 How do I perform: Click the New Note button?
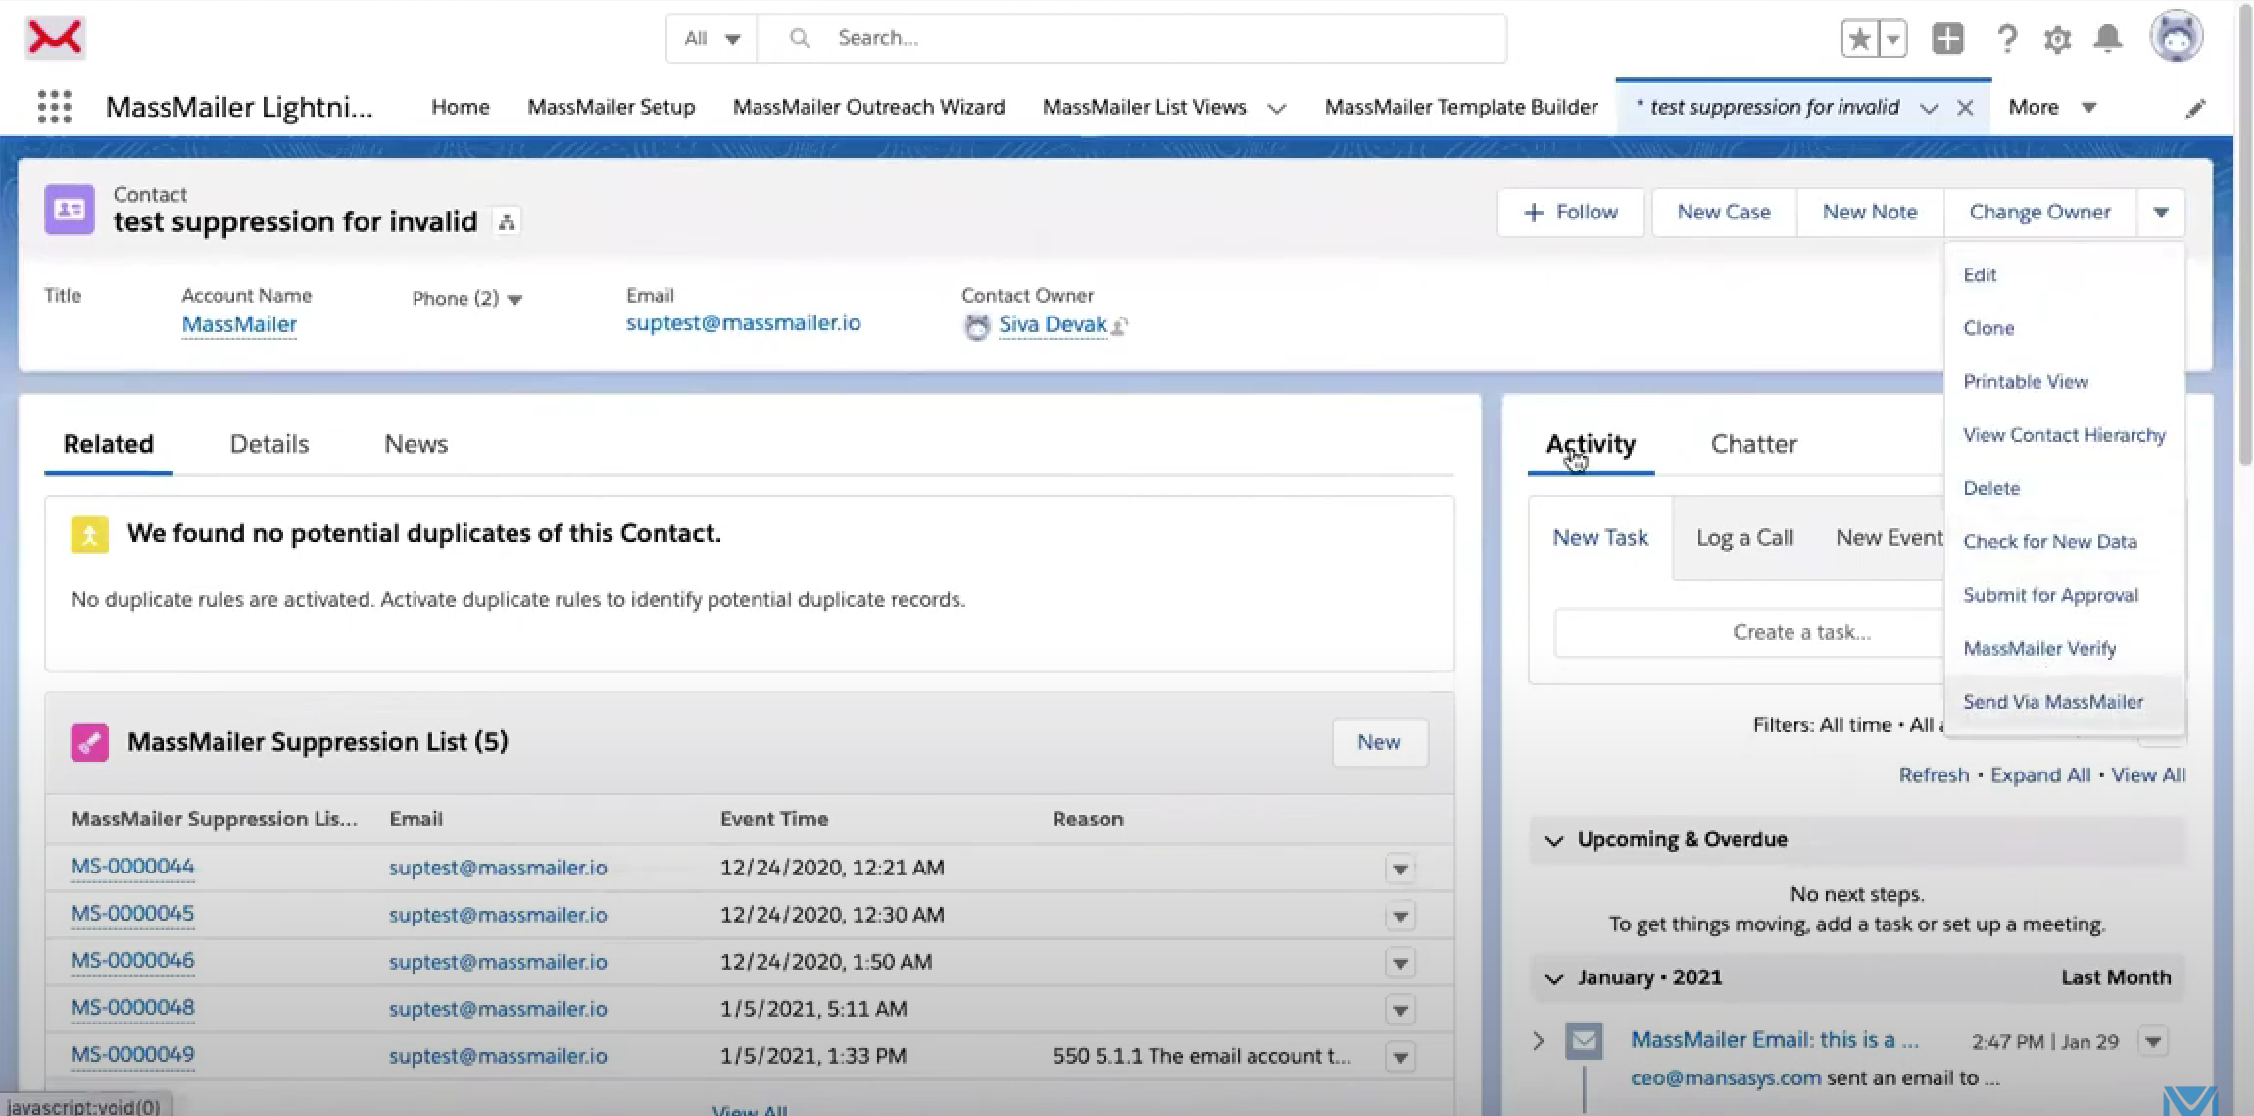pyautogui.click(x=1870, y=212)
